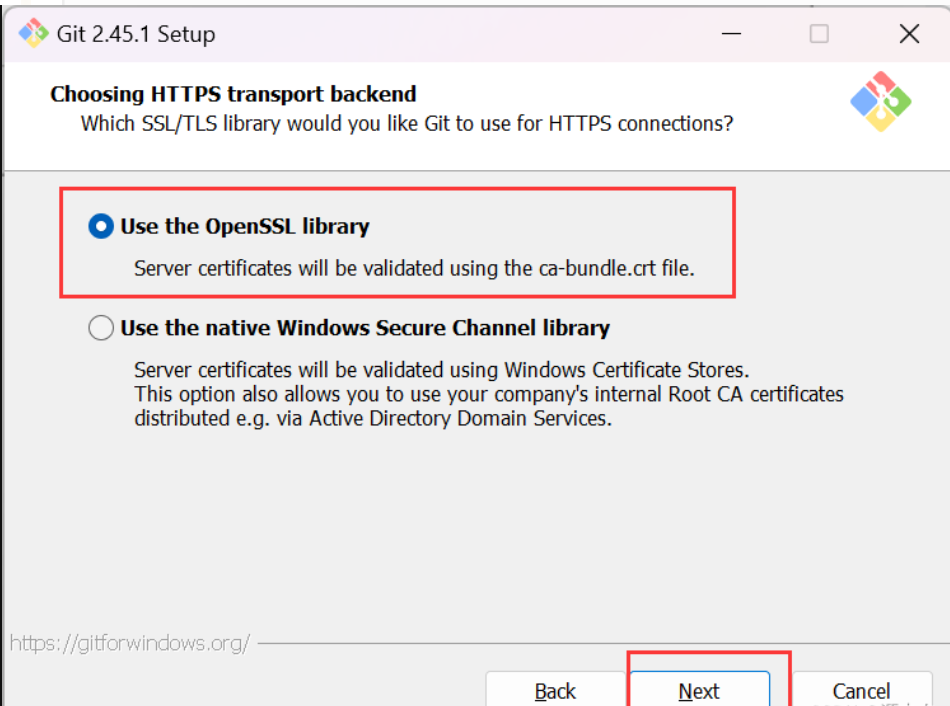
Task: Cancel the Git installation
Action: coord(861,691)
